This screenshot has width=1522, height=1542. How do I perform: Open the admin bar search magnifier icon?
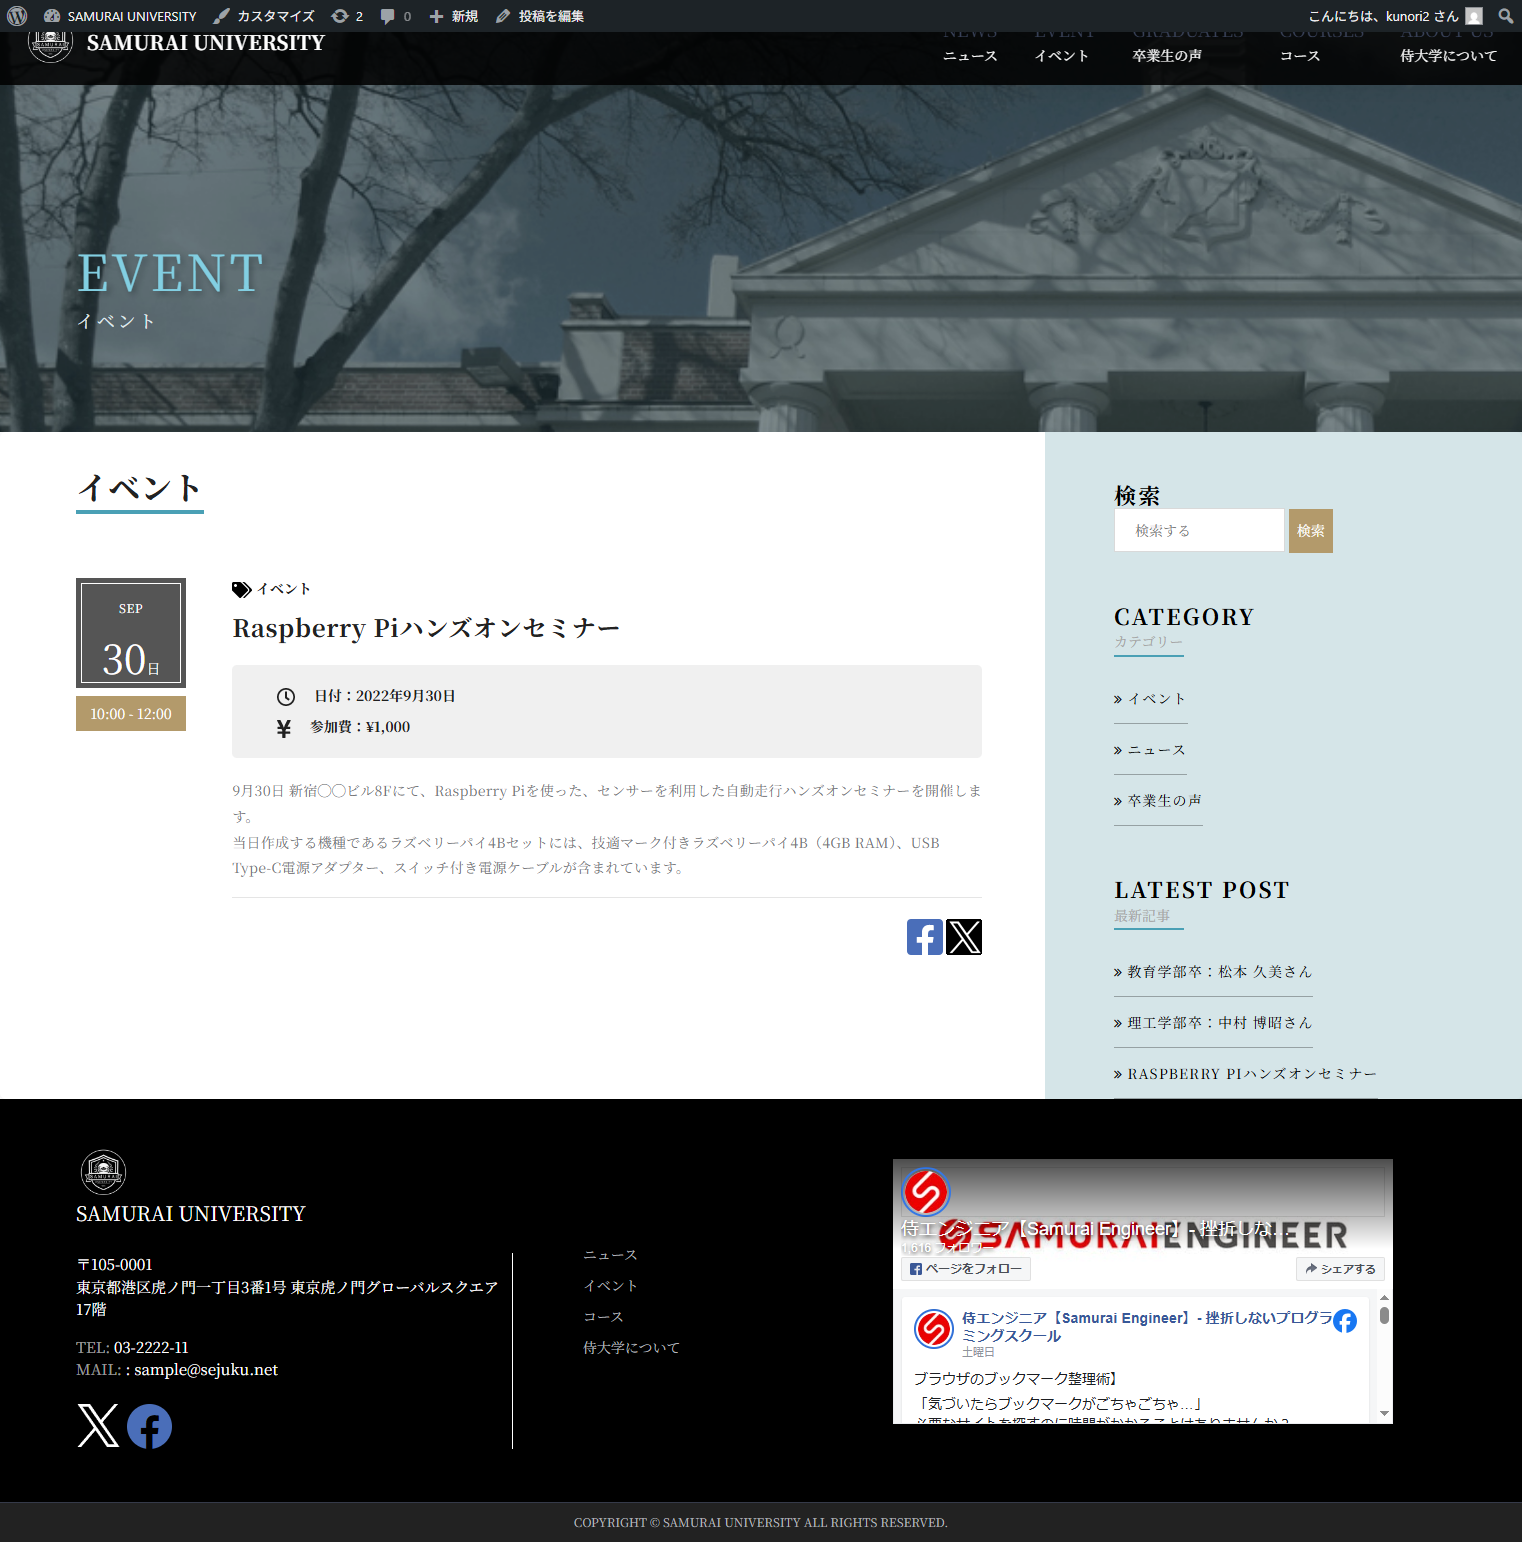pyautogui.click(x=1505, y=16)
